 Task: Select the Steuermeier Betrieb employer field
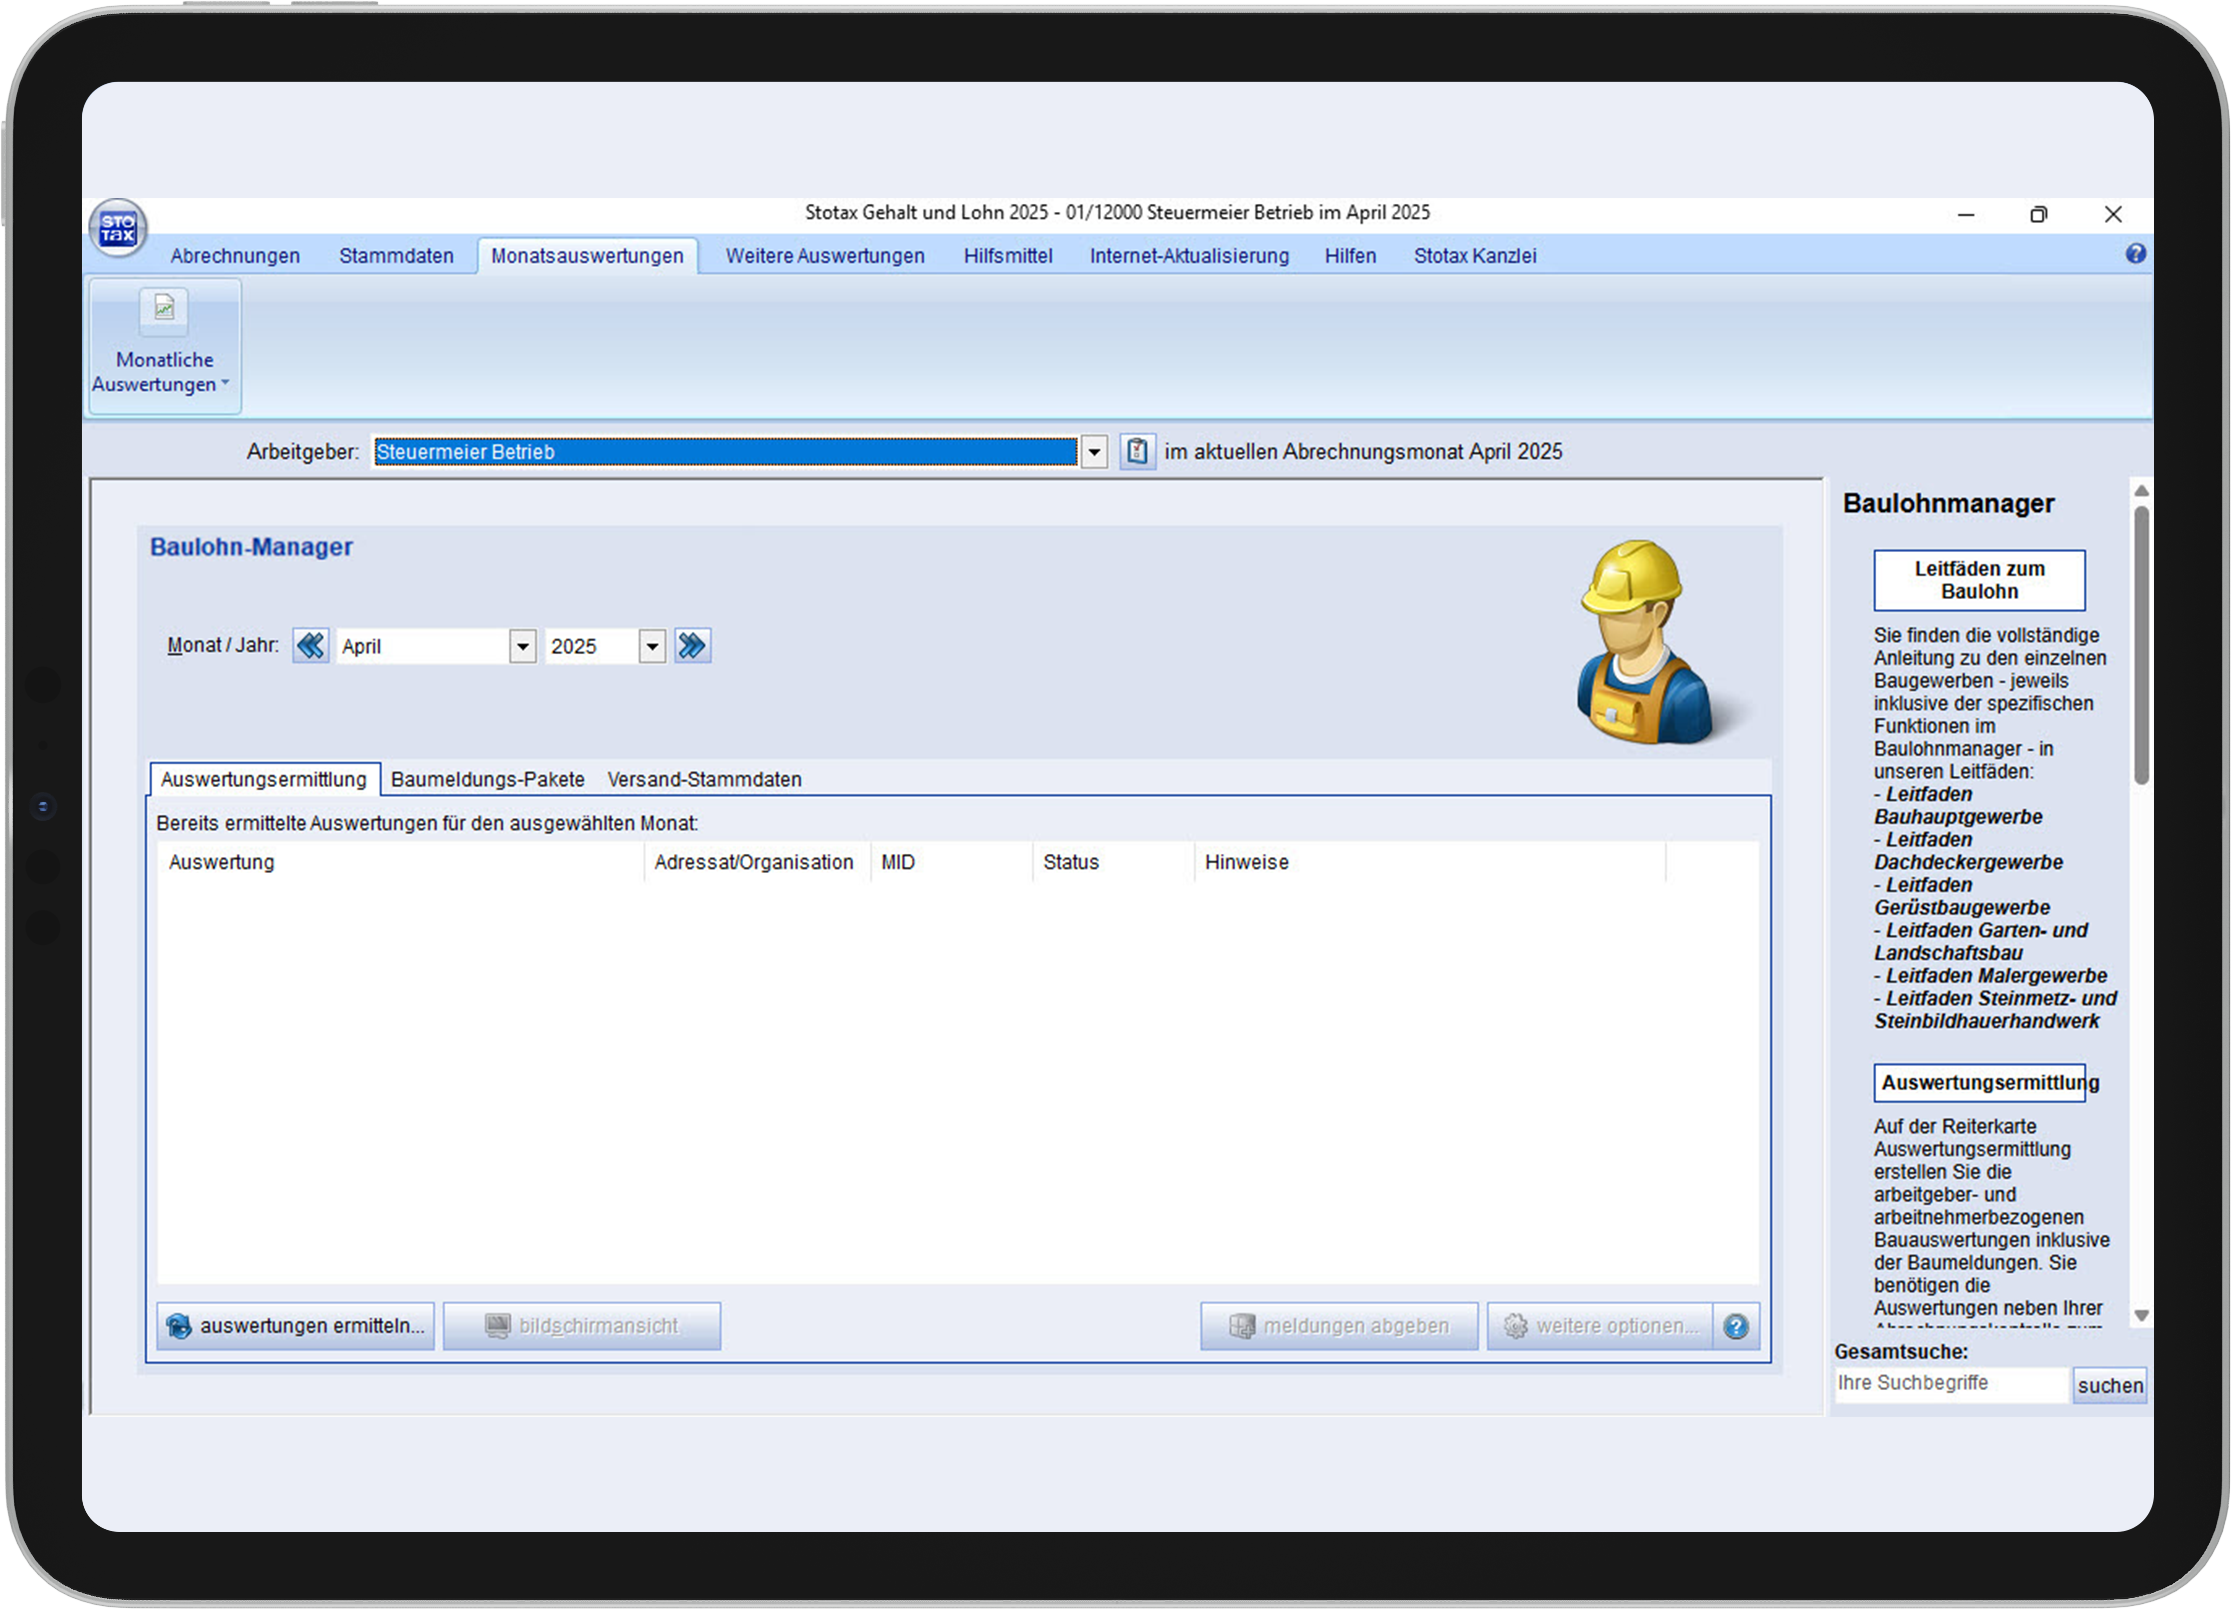(725, 452)
